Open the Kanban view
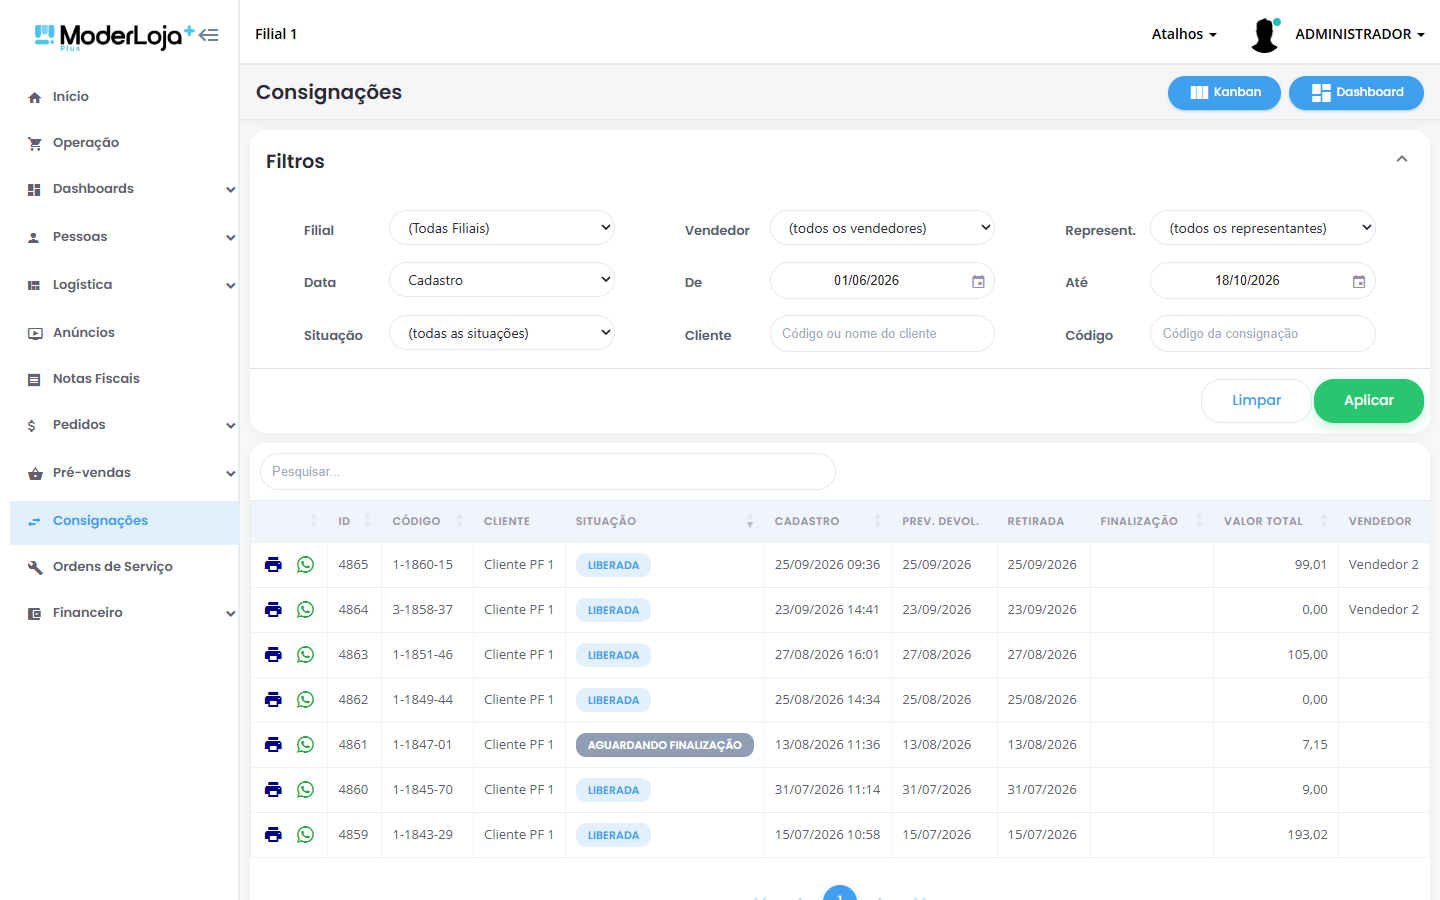This screenshot has width=1440, height=900. click(1224, 93)
